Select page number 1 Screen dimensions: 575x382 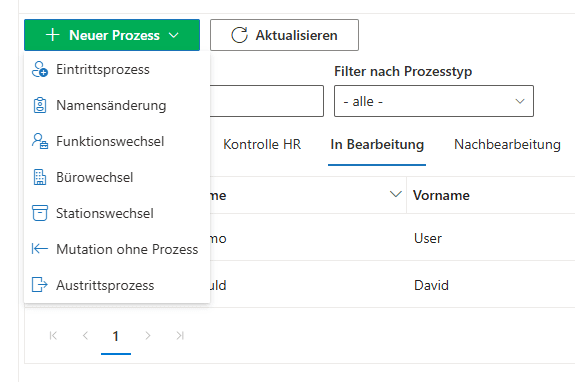click(116, 336)
